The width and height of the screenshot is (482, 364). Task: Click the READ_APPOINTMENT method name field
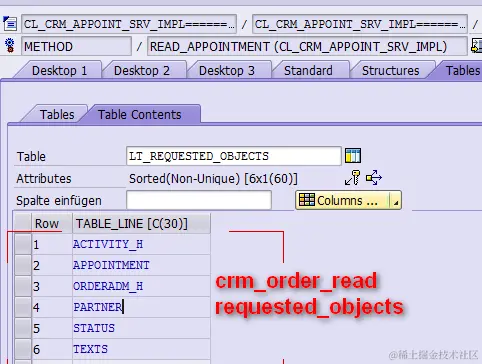[307, 46]
